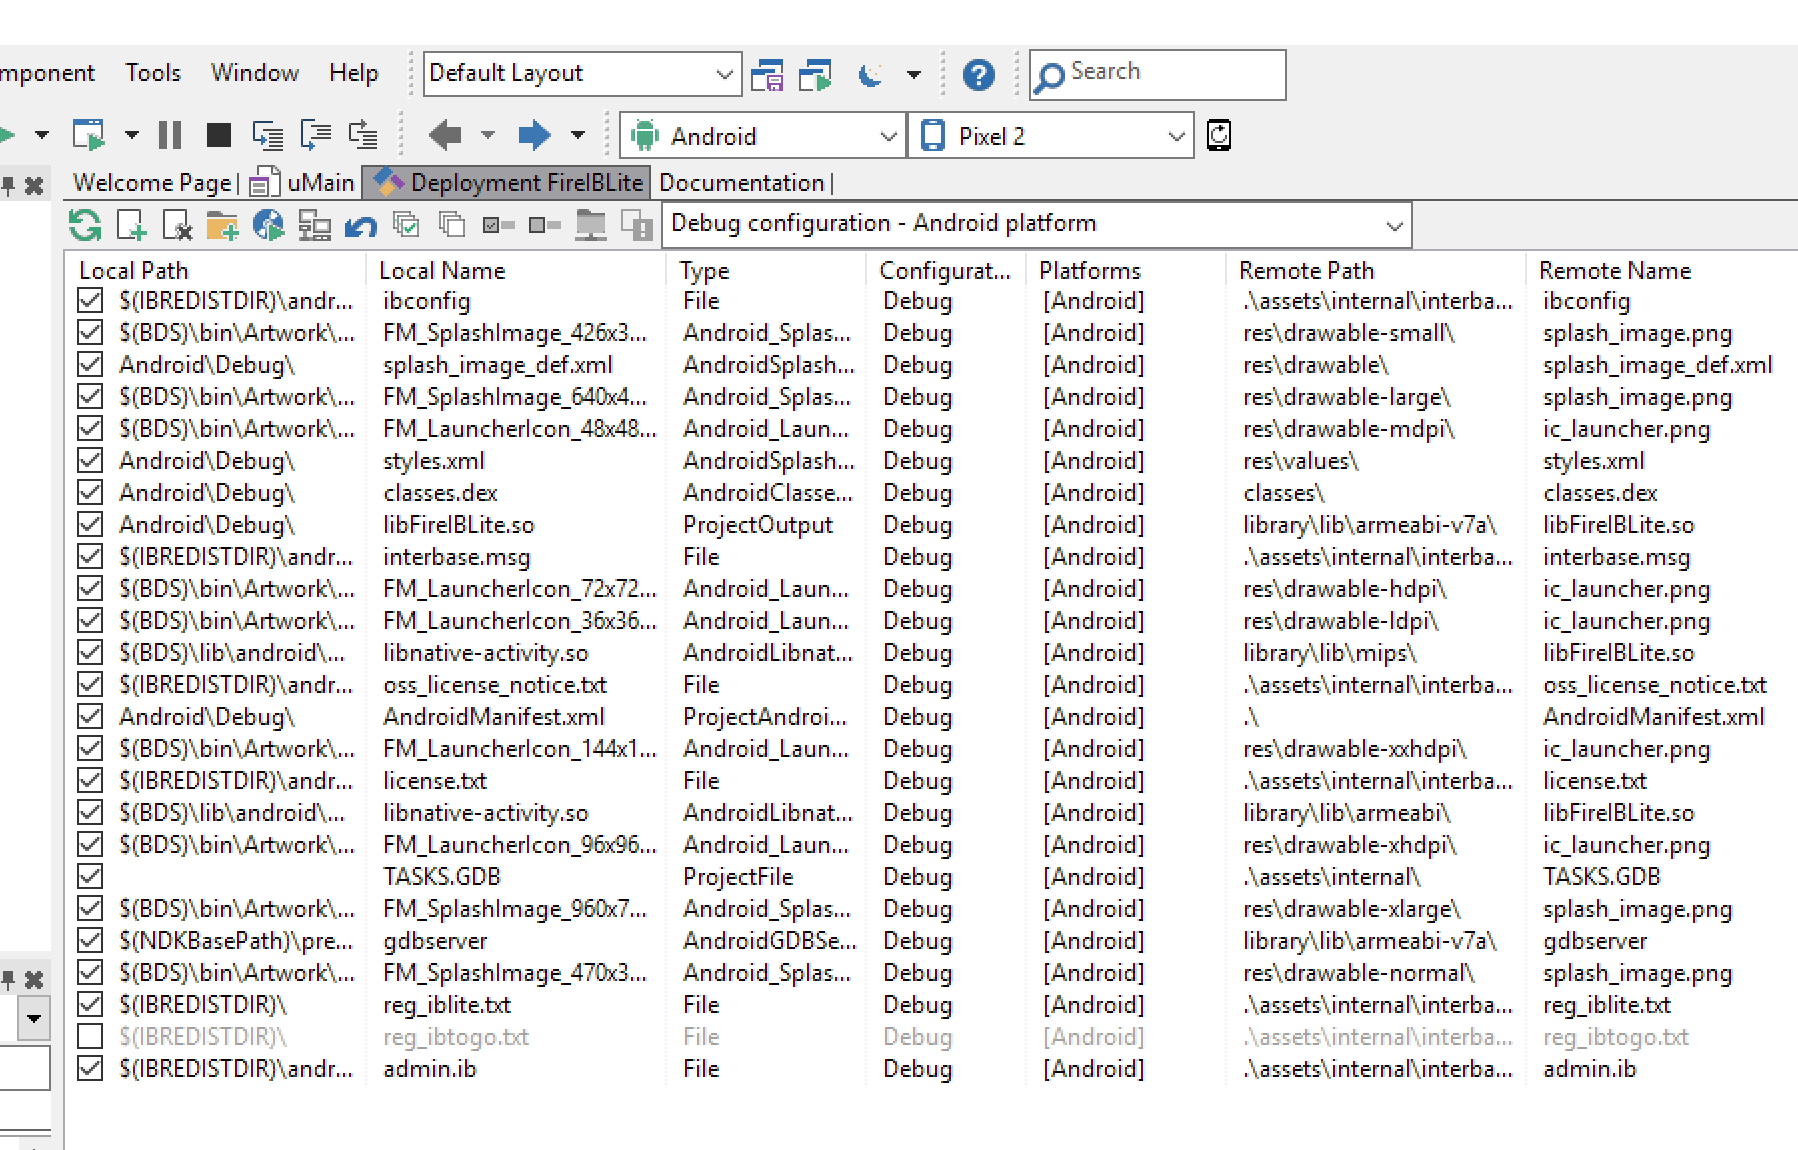This screenshot has width=1798, height=1150.
Task: Rotate the device preview icon beside Pixel 2
Action: pos(1219,135)
